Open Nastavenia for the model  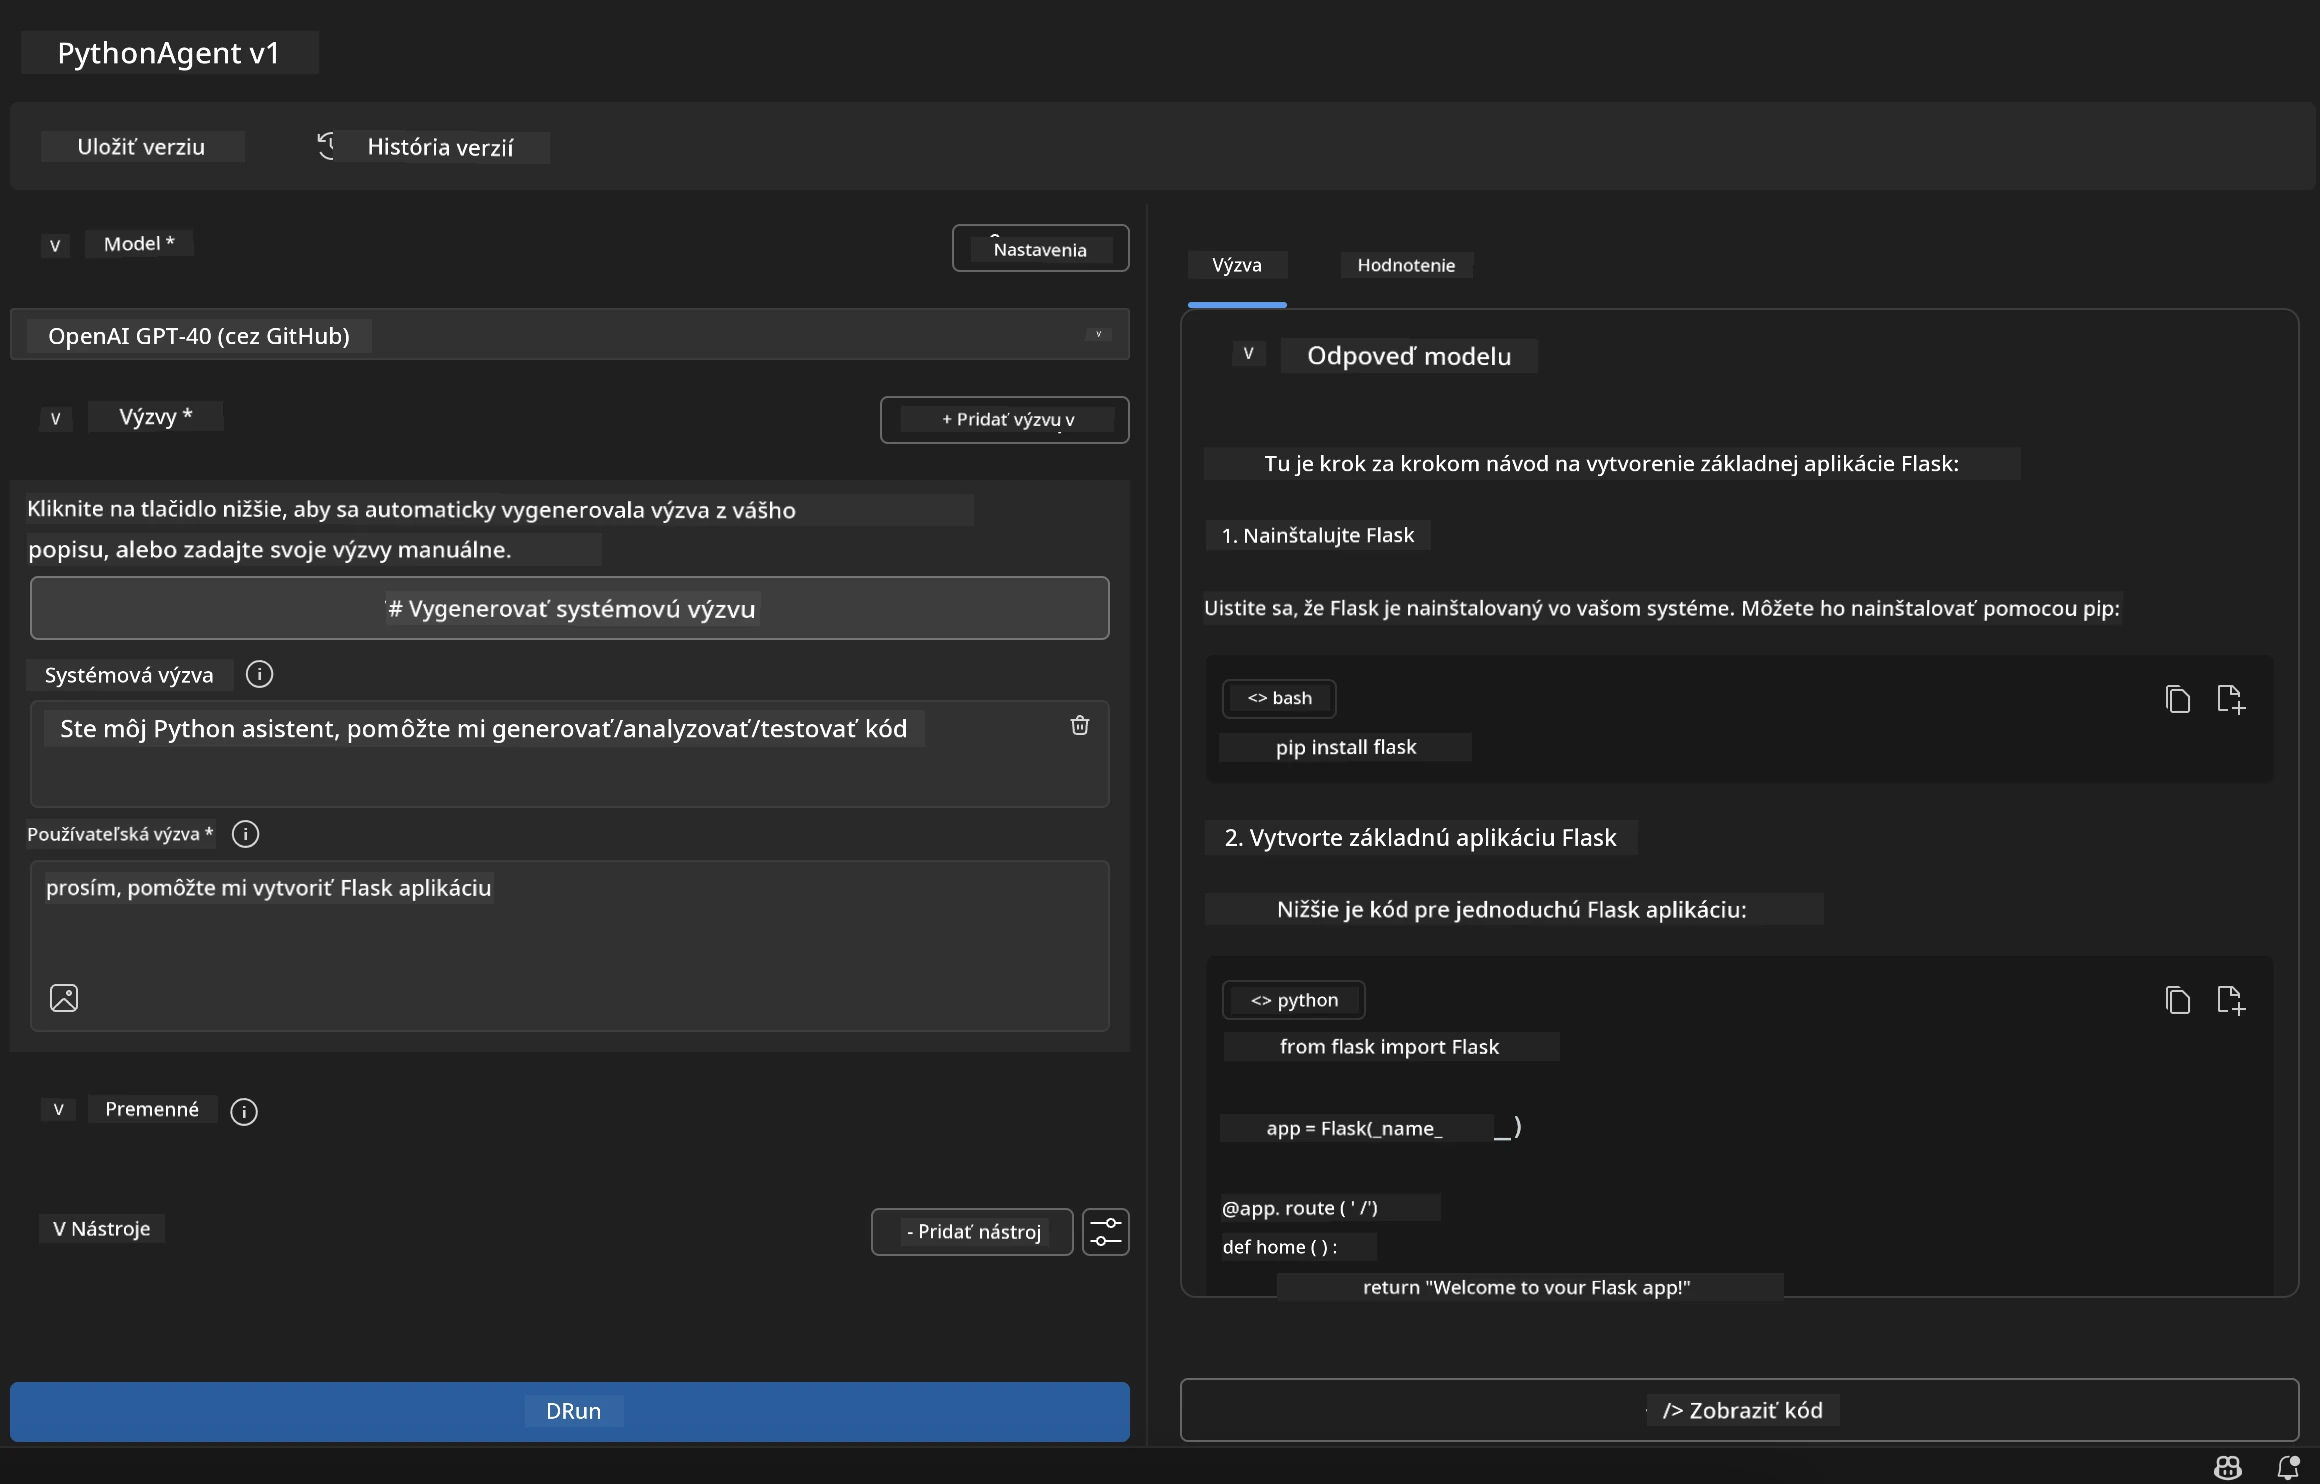1040,248
